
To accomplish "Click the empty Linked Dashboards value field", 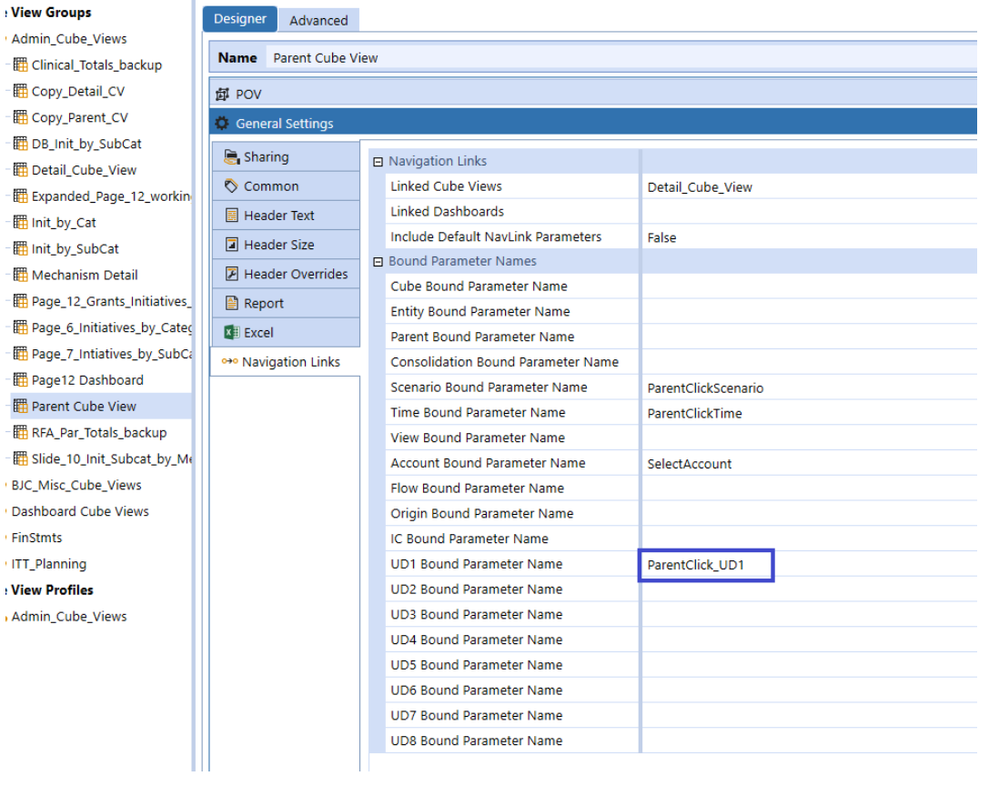I will click(x=809, y=212).
